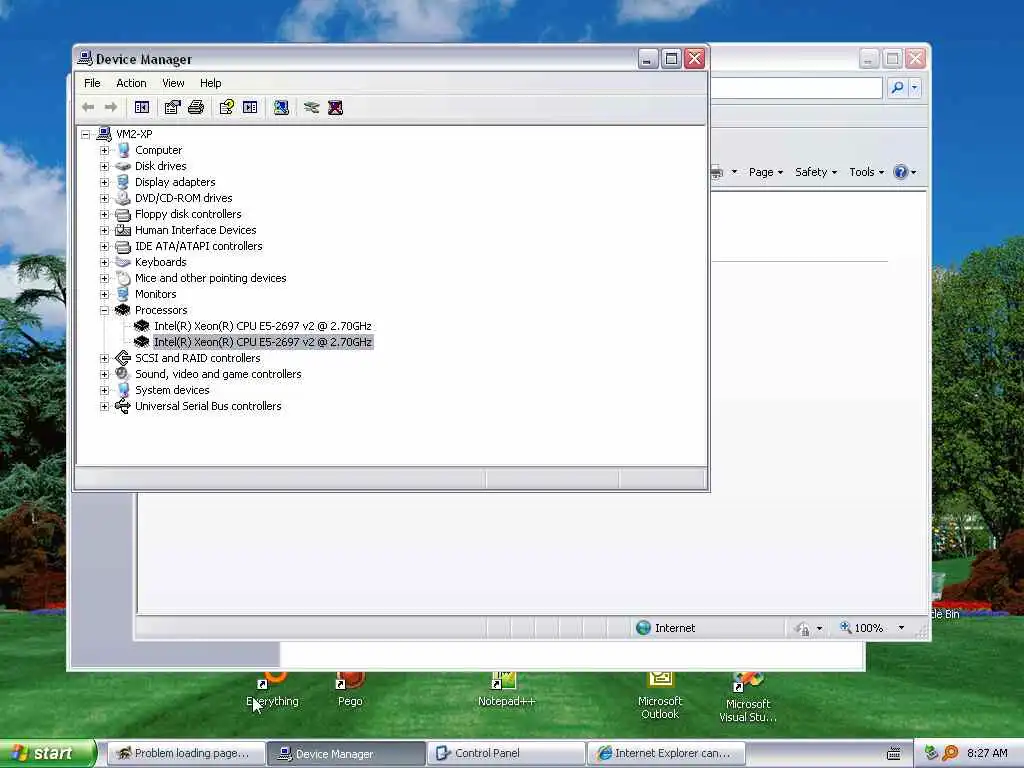Switch to Control Panel taskbar item
The height and width of the screenshot is (768, 1024).
(505, 754)
